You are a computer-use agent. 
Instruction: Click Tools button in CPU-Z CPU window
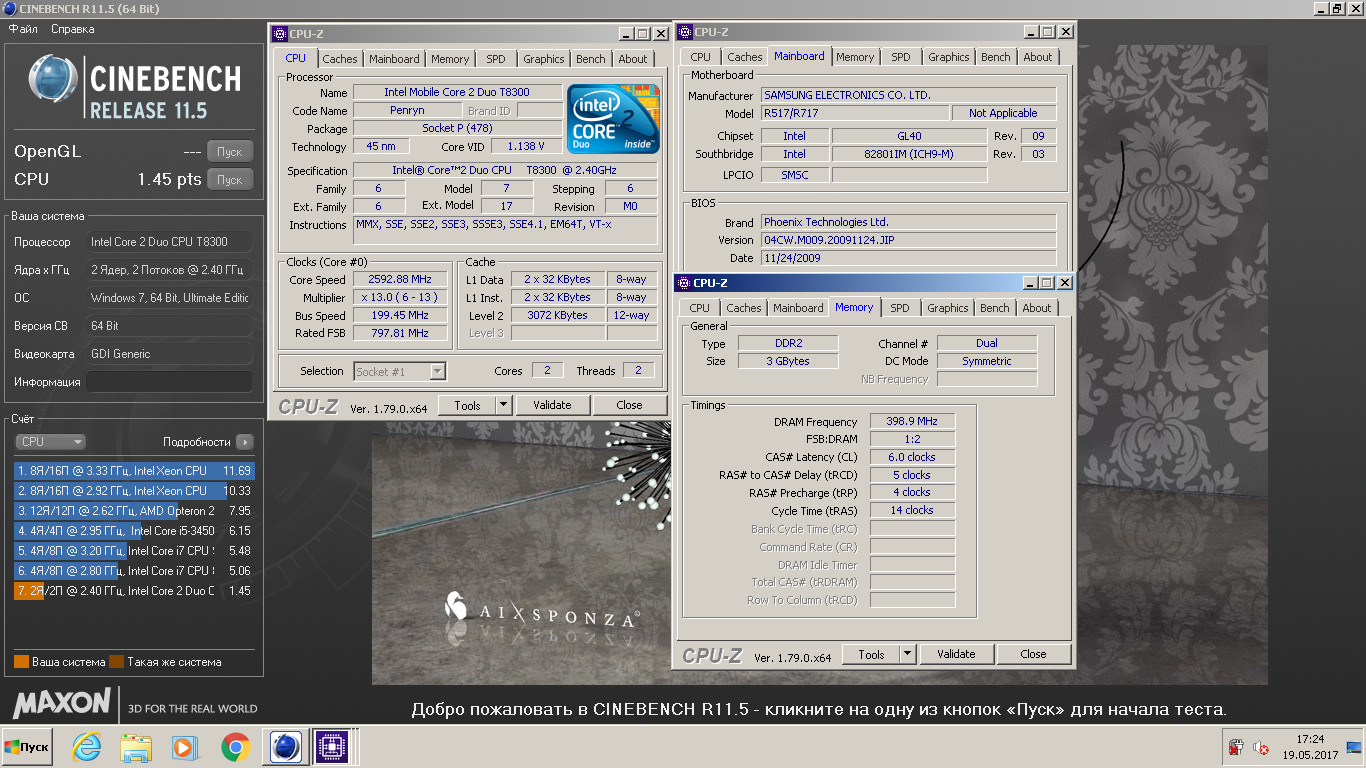click(x=467, y=405)
